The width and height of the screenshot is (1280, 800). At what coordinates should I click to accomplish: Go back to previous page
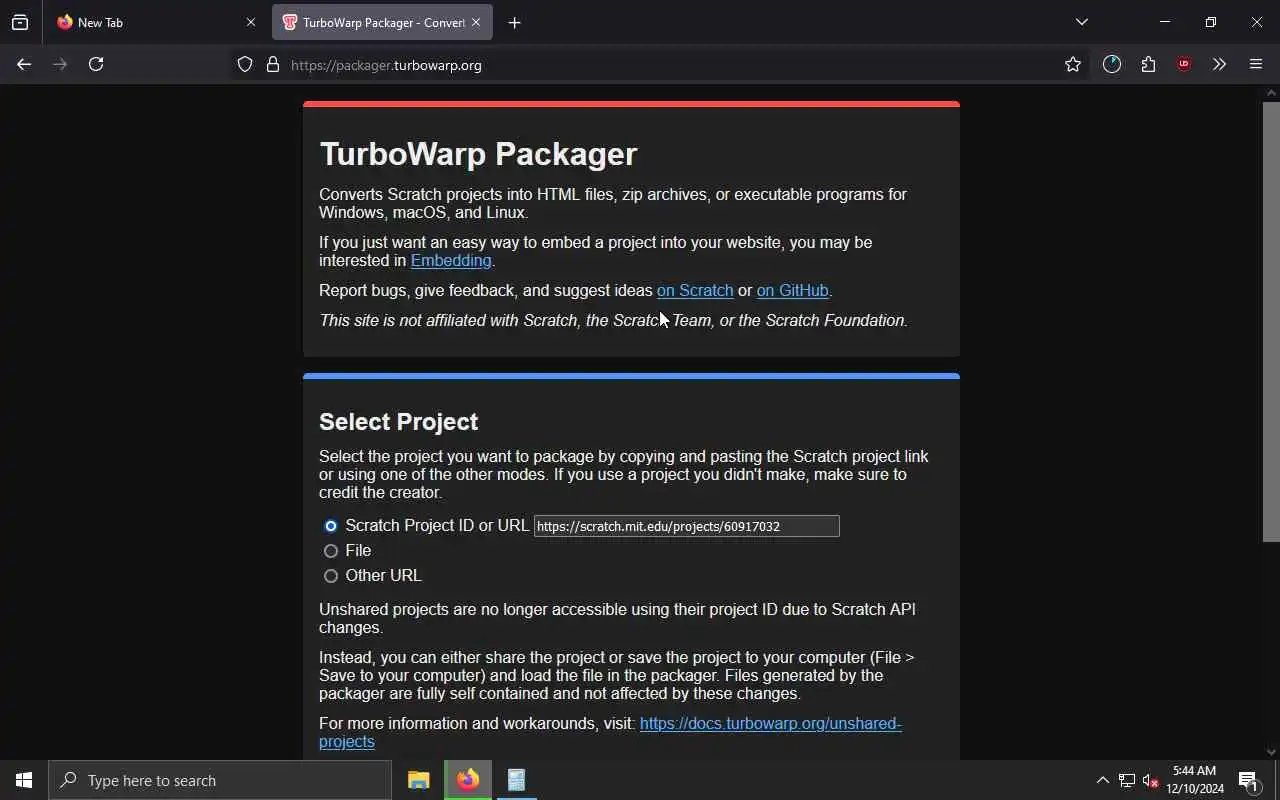coord(24,64)
